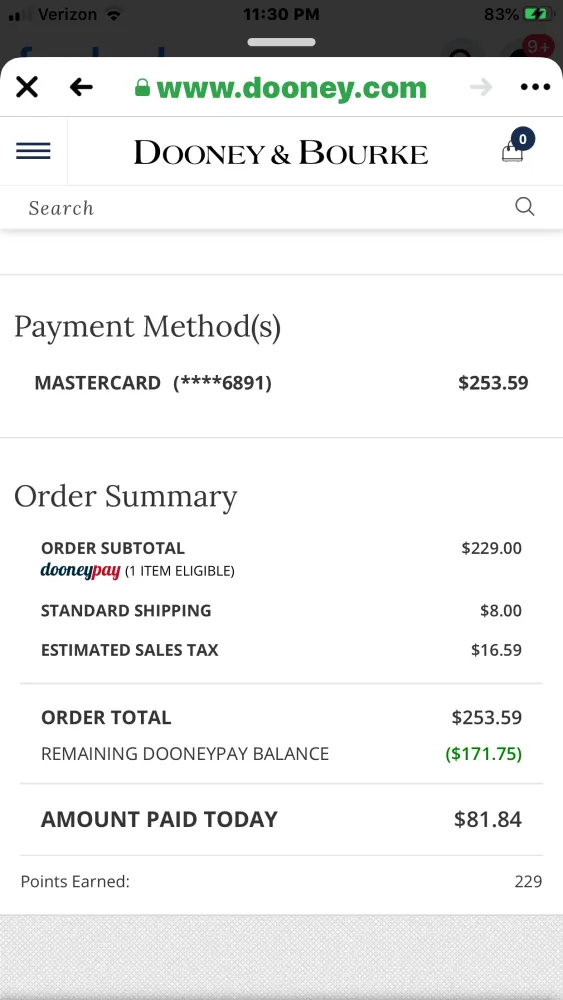Go back using the left arrow
This screenshot has height=1000, width=563.
tap(81, 87)
